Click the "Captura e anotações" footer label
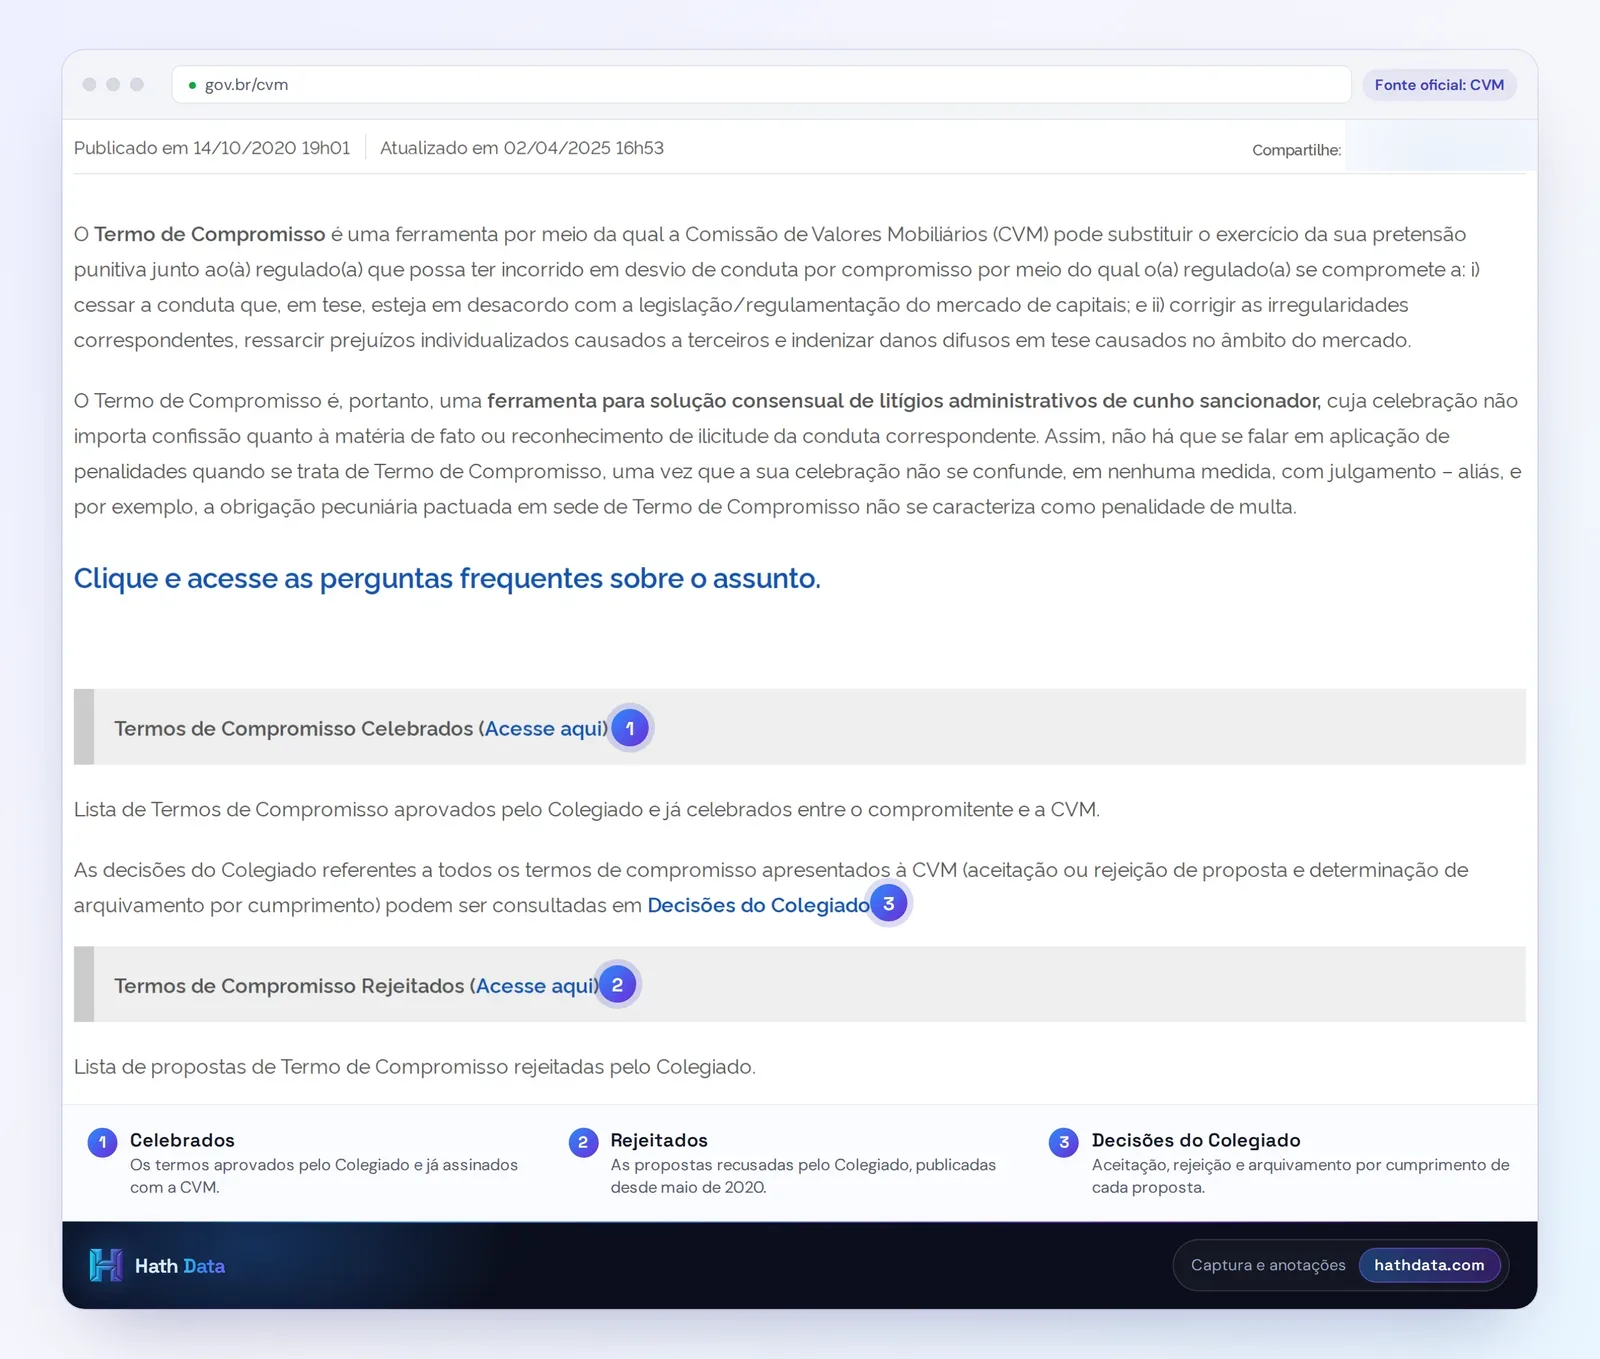Viewport: 1600px width, 1359px height. 1268,1265
